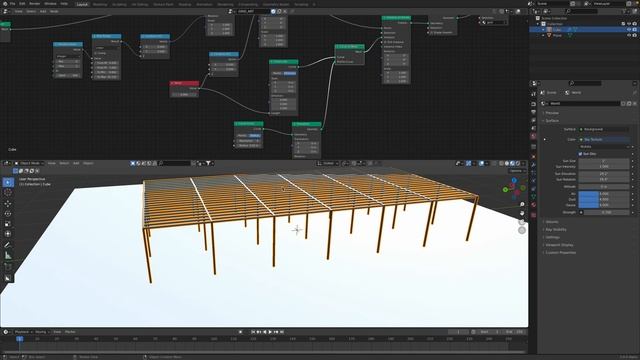The height and width of the screenshot is (360, 640).
Task: Toggle render camera icon for Plane row
Action: coord(635,36)
